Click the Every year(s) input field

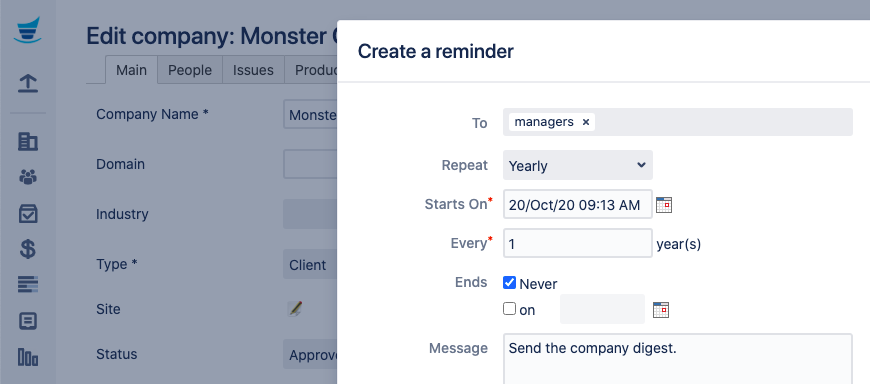(578, 243)
